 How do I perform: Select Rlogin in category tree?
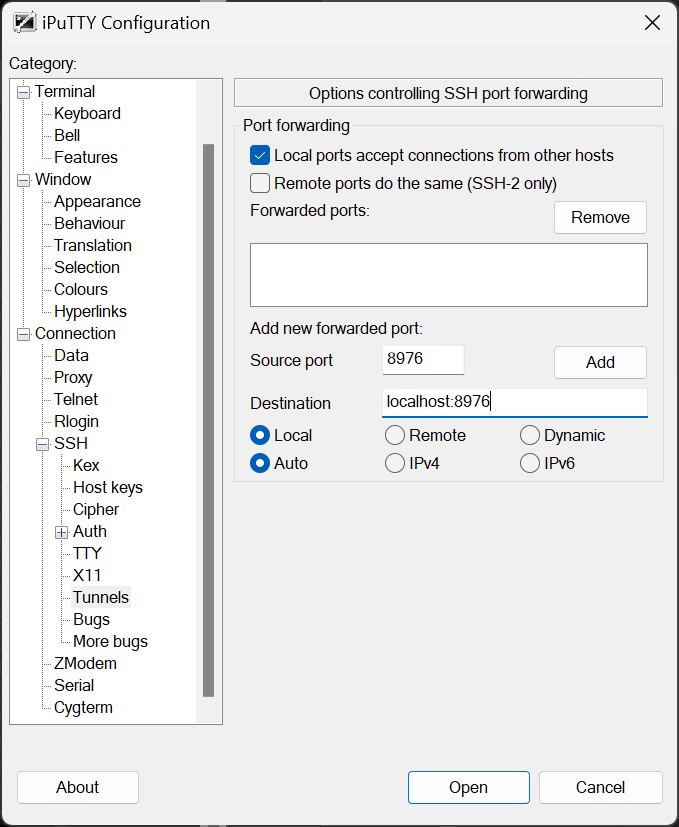pyautogui.click(x=76, y=421)
